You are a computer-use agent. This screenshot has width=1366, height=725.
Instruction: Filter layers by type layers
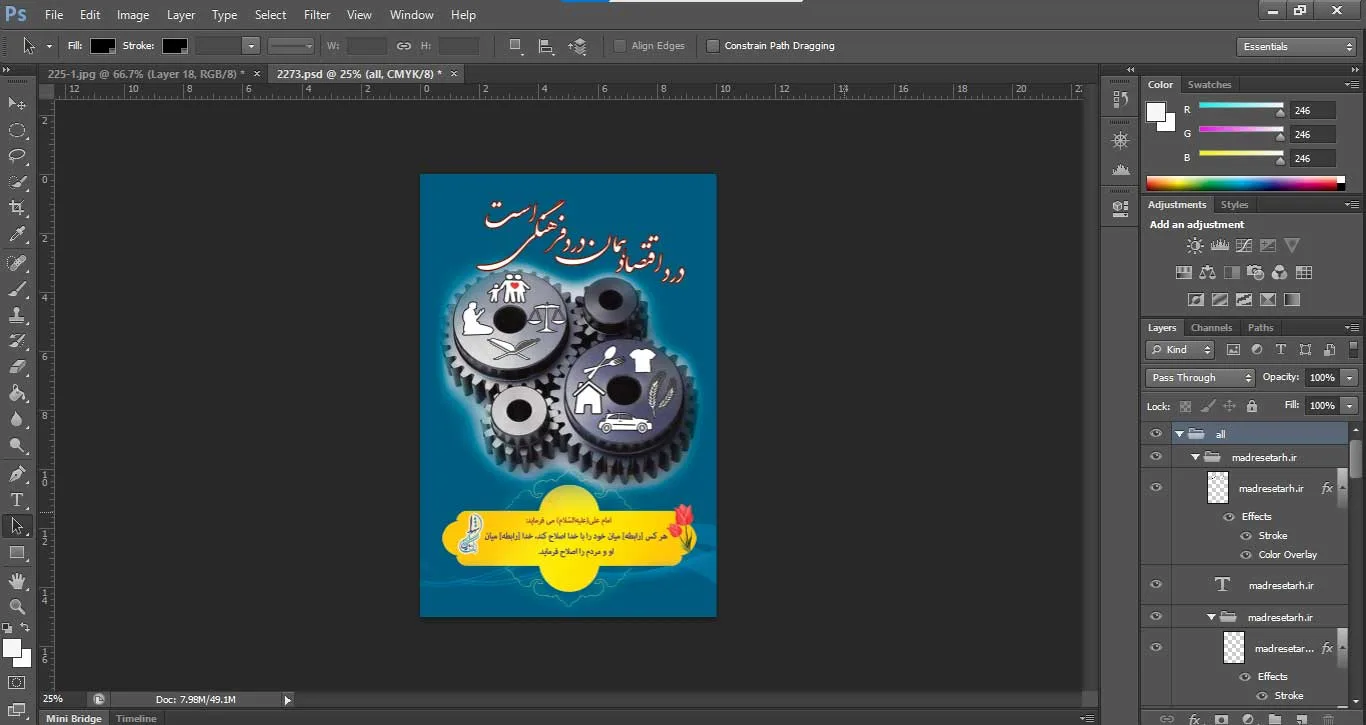1280,350
